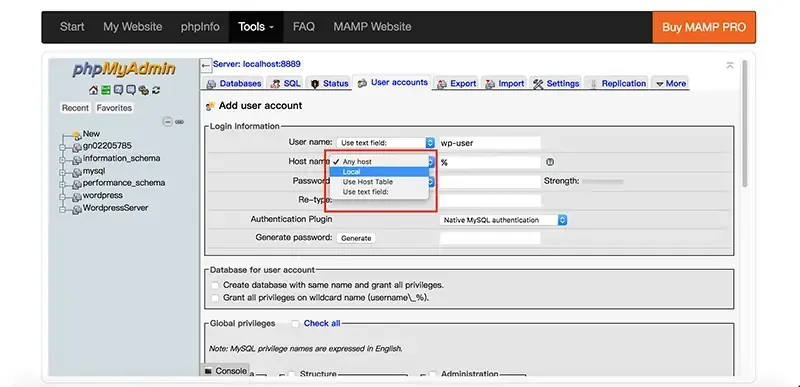Click the gn02205785 database icon
This screenshot has width=800, height=387.
pyautogui.click(x=77, y=147)
